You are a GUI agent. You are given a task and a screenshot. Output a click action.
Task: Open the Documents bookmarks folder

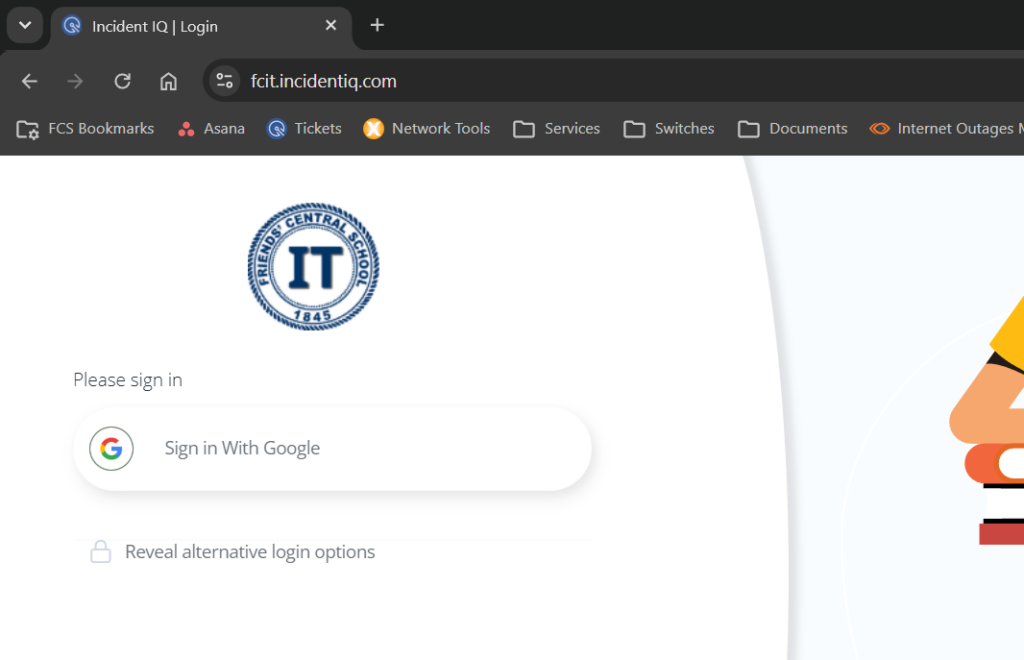[x=792, y=129]
